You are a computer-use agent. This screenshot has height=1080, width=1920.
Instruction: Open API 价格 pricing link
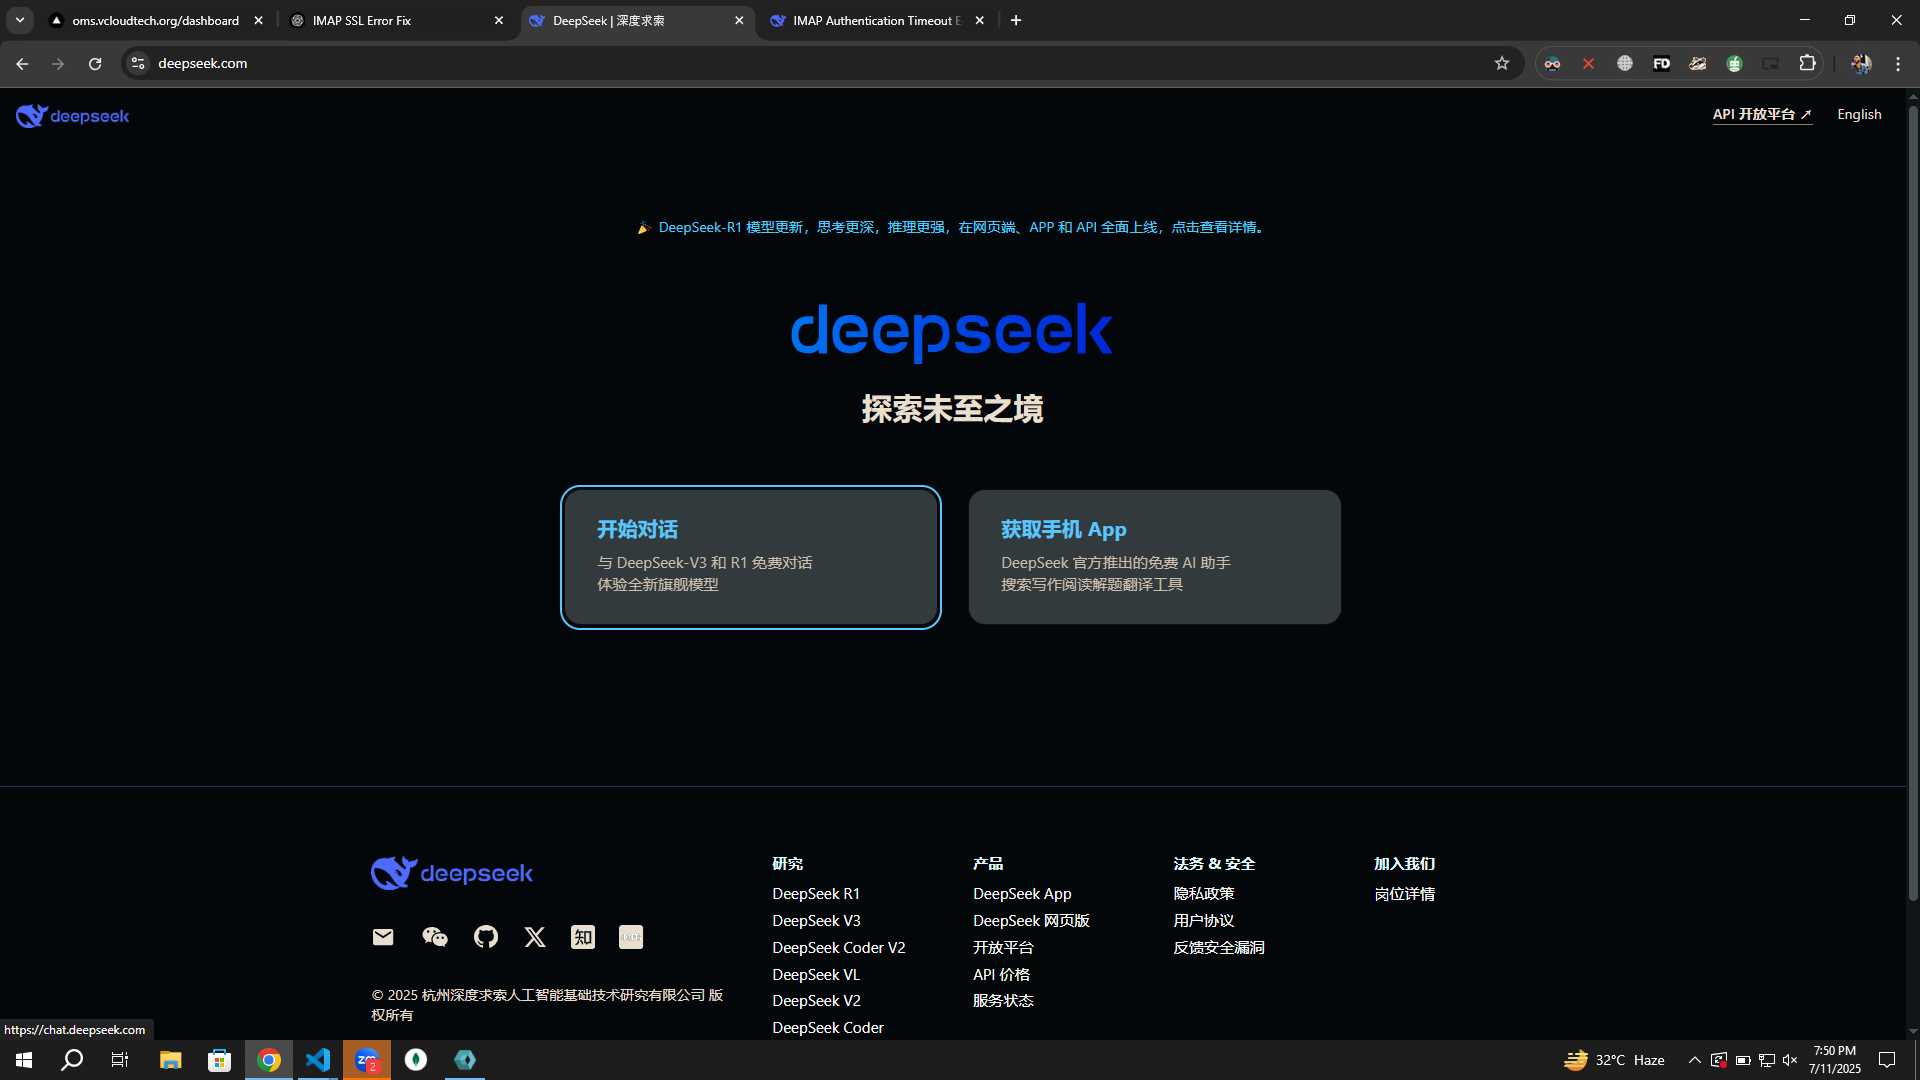pos(1001,975)
